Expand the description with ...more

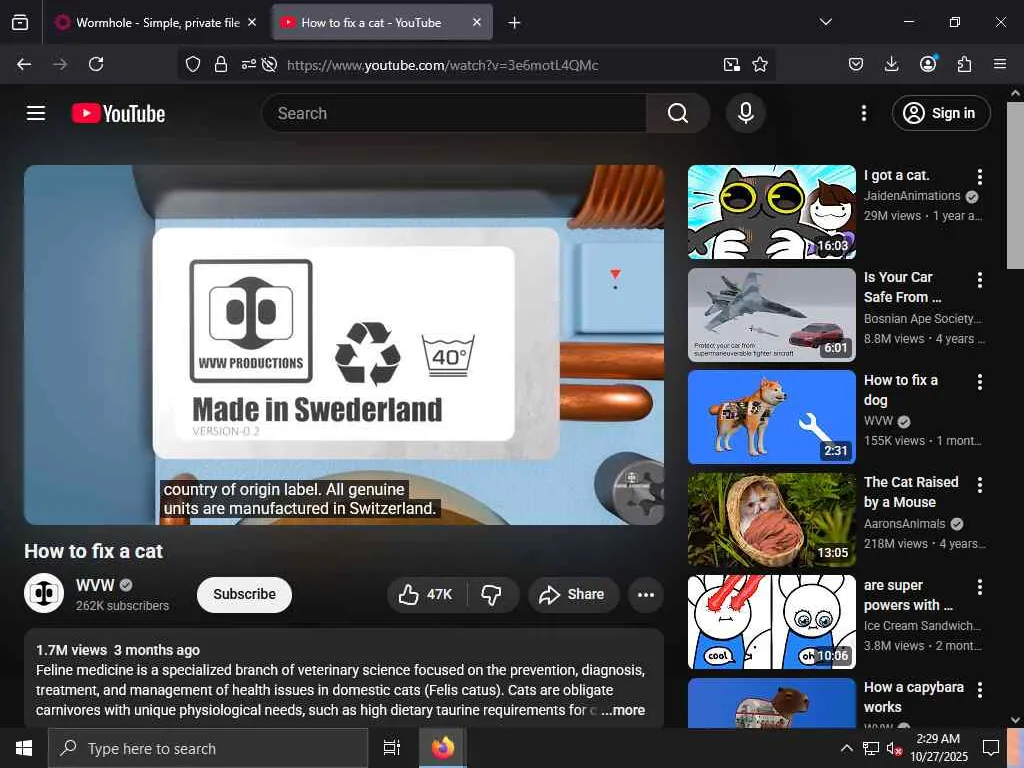pos(623,710)
